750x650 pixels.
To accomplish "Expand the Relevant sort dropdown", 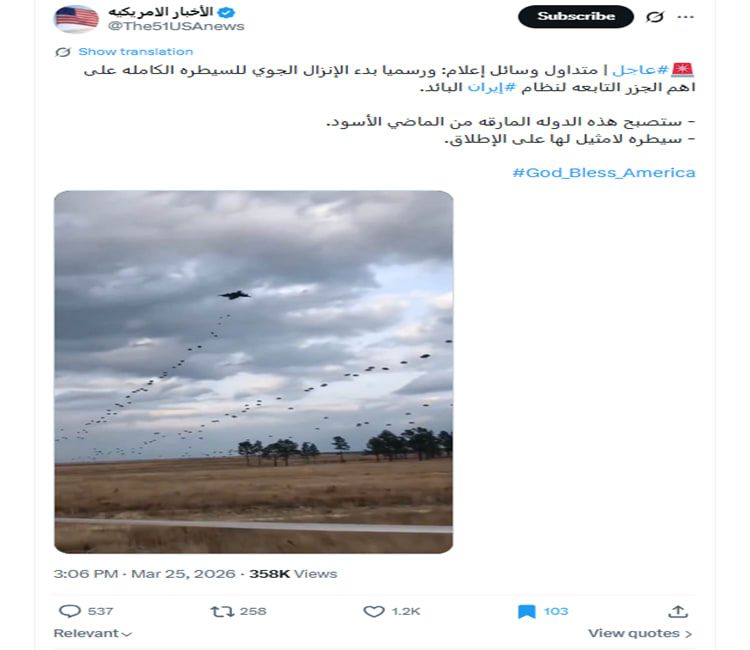I will [92, 633].
